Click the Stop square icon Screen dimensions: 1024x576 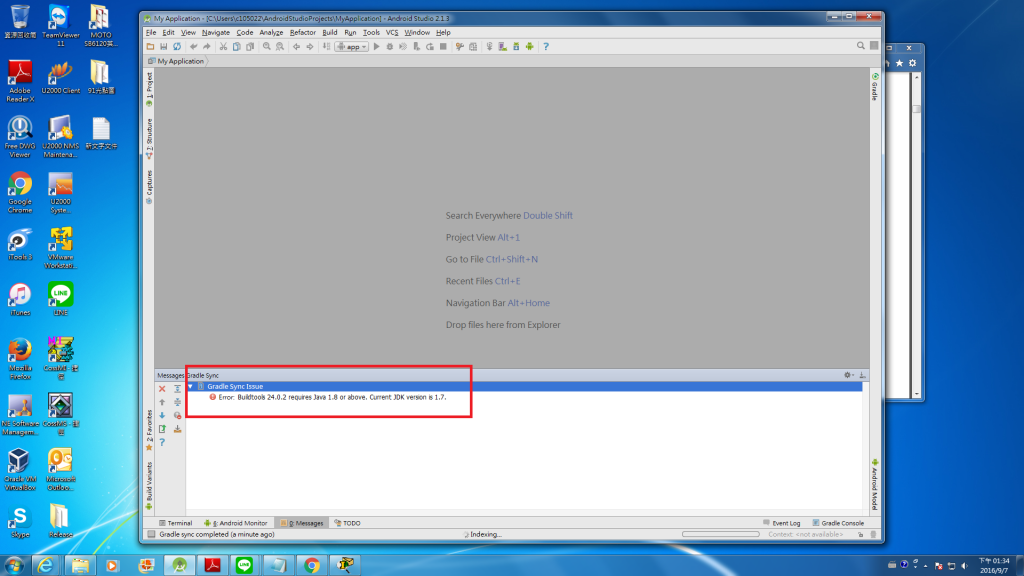coord(443,46)
